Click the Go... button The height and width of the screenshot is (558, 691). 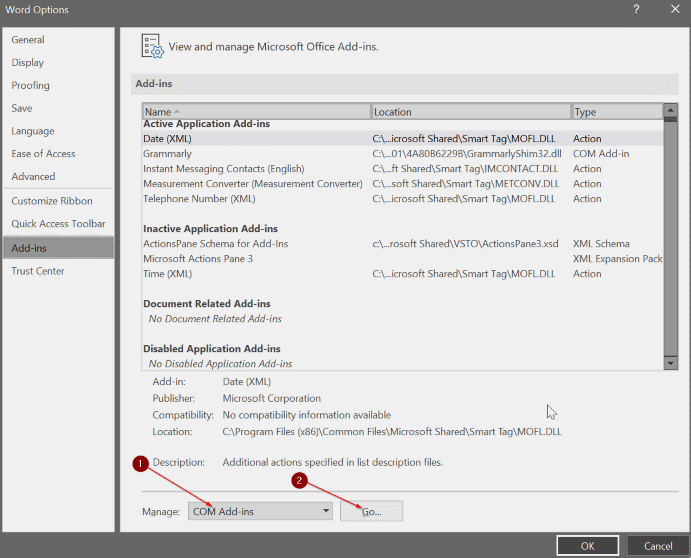pos(371,511)
